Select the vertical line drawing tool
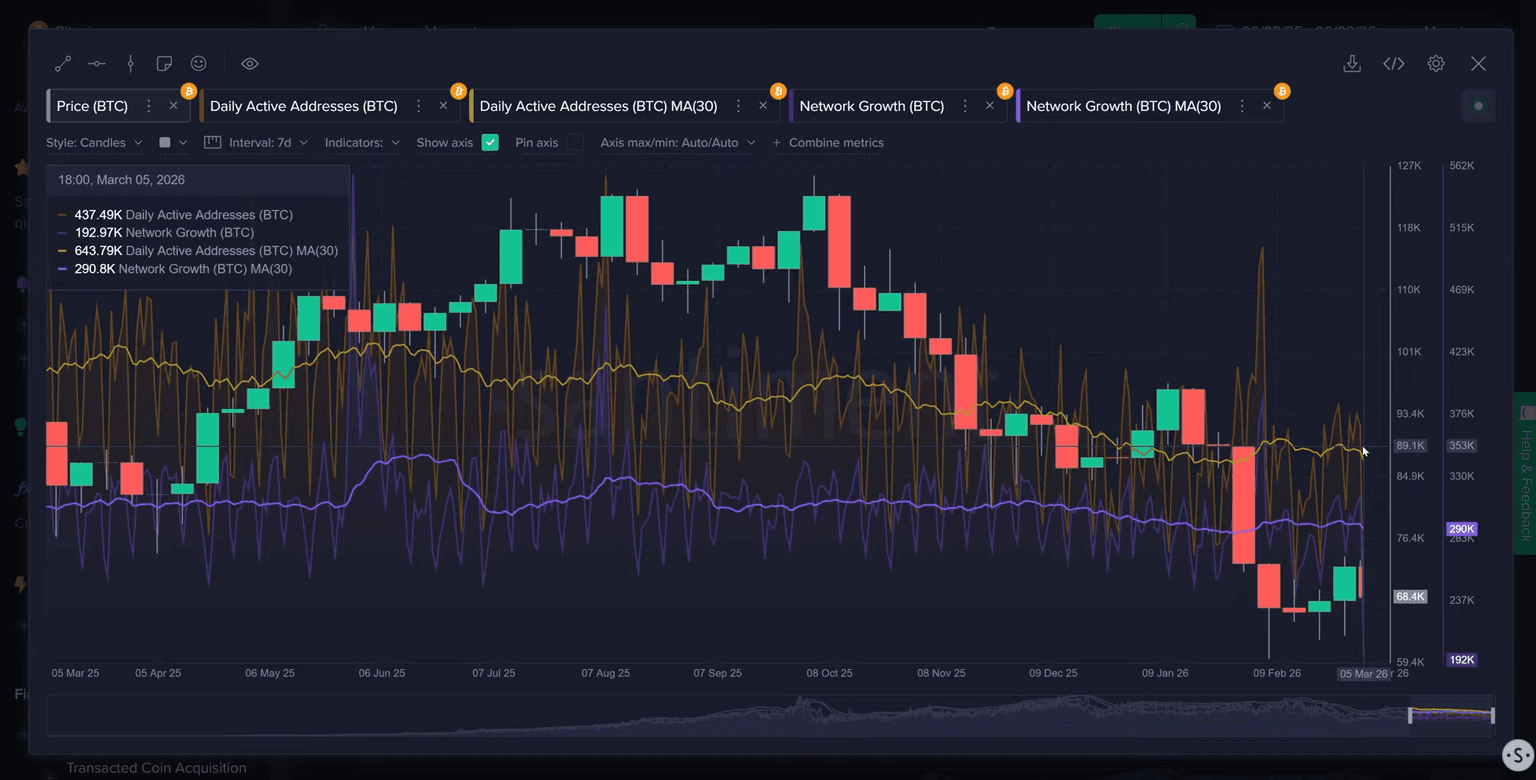1536x780 pixels. (x=131, y=64)
